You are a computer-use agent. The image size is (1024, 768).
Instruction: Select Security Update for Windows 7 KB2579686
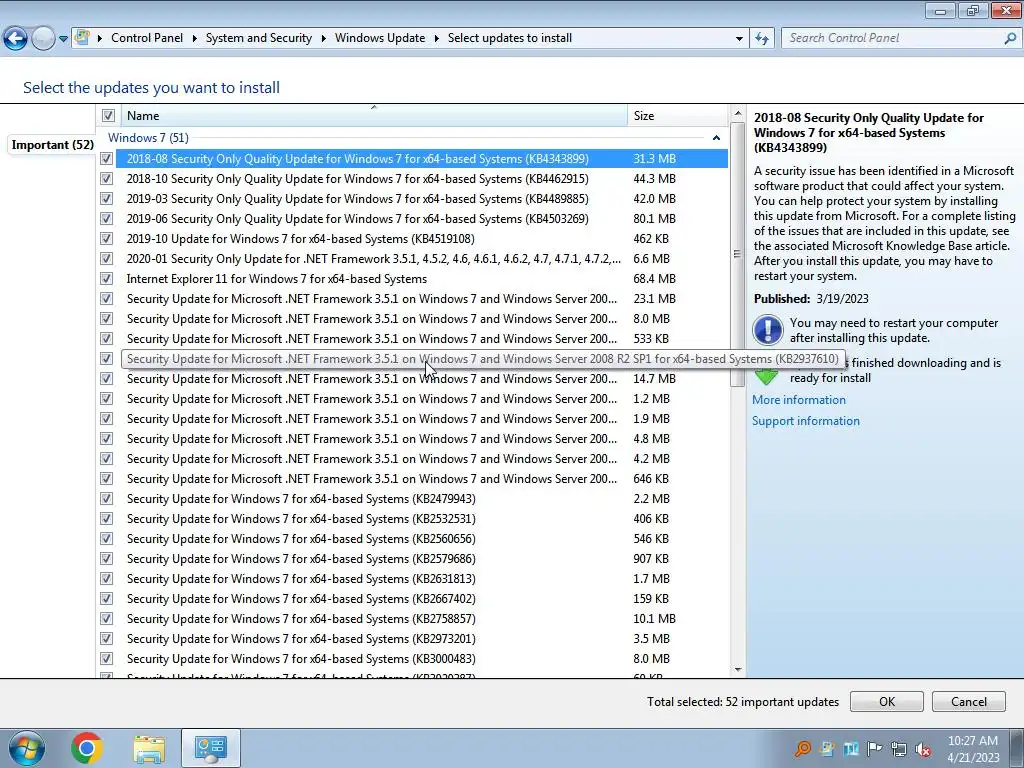pyautogui.click(x=422, y=559)
